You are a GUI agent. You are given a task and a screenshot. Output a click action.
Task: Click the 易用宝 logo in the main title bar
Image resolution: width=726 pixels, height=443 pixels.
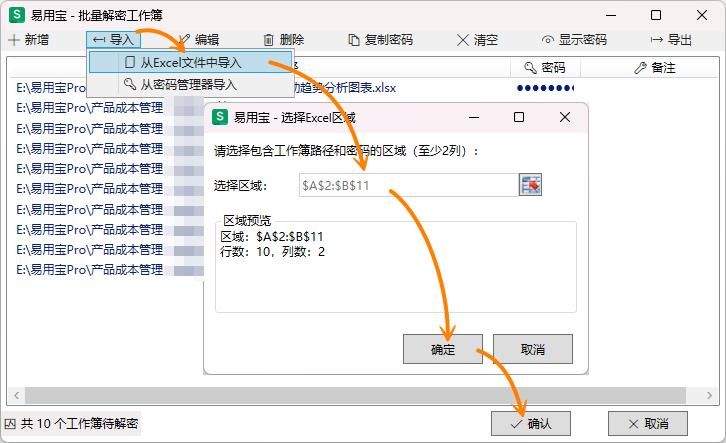tap(17, 15)
